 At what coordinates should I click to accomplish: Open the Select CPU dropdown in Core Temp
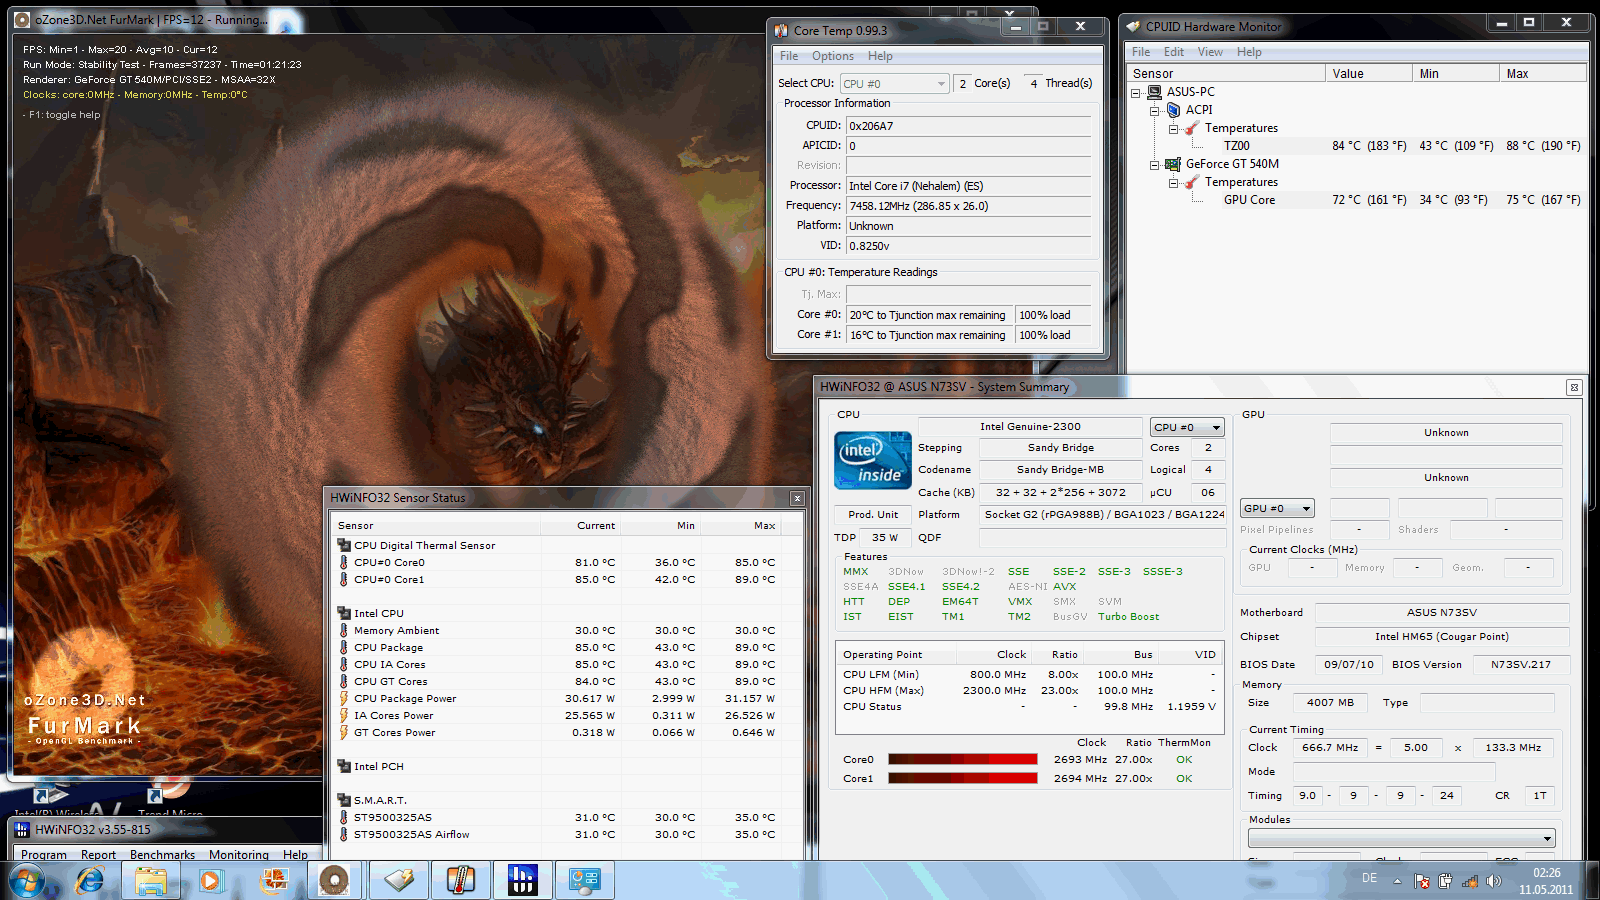coord(894,84)
